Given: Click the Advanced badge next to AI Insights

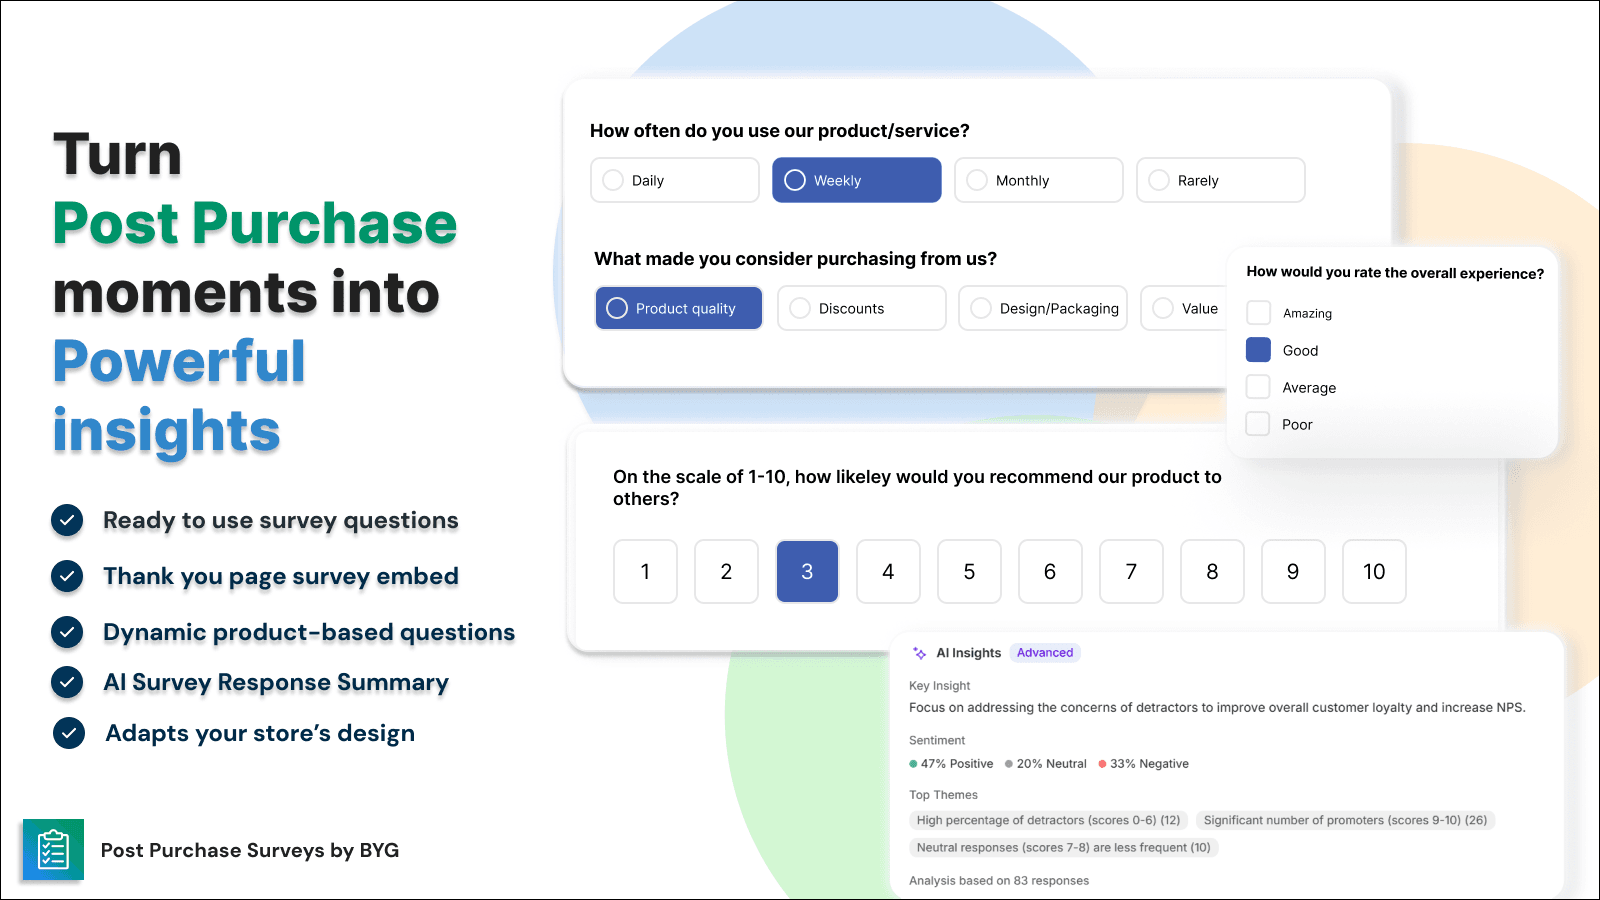Looking at the screenshot, I should point(1044,652).
